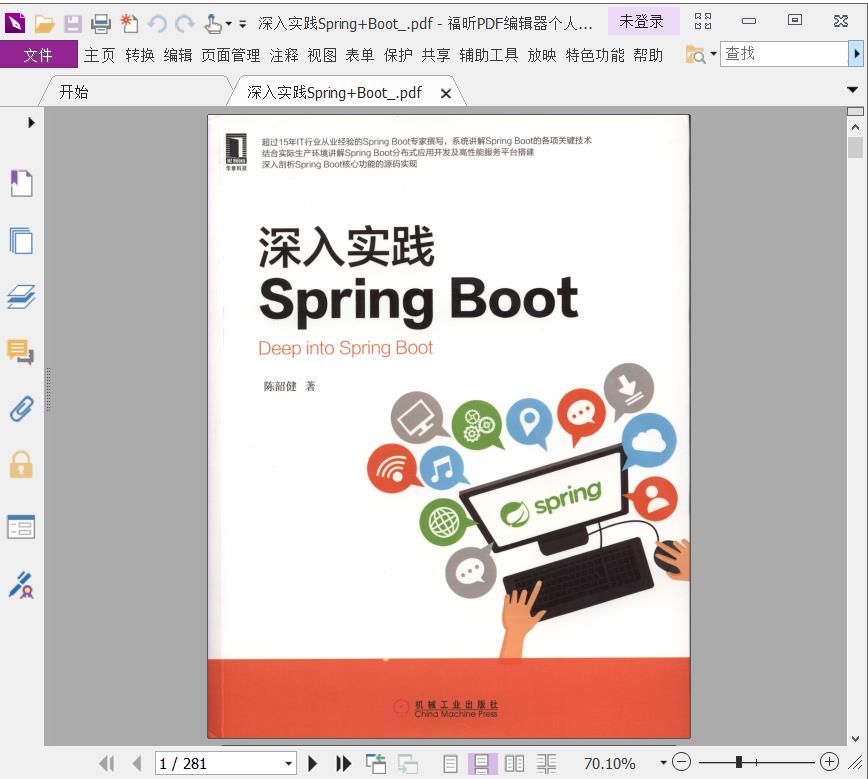Open the 页面管理 ribbon tab
Screen dimensions: 868x779
coord(230,55)
